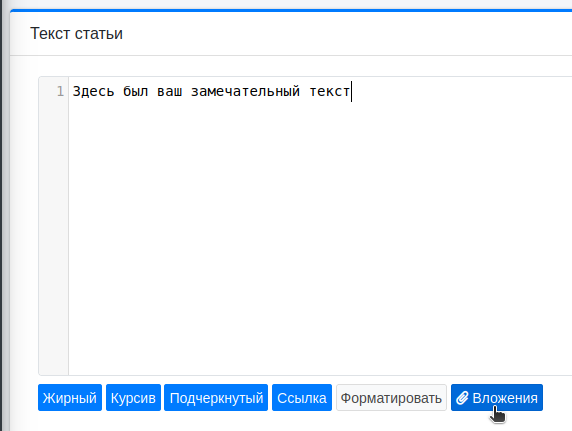
Task: Click the empty area below the text line
Action: [320, 237]
